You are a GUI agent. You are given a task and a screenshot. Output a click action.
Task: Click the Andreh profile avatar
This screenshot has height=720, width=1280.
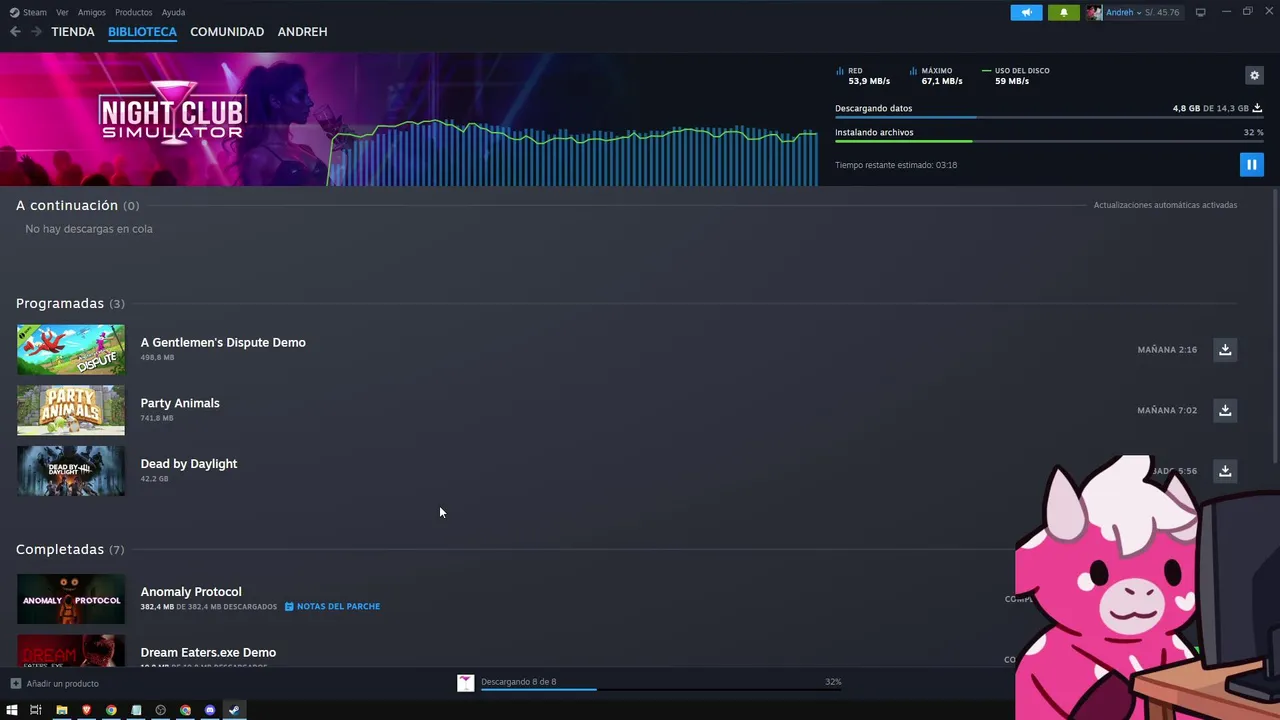(1094, 12)
